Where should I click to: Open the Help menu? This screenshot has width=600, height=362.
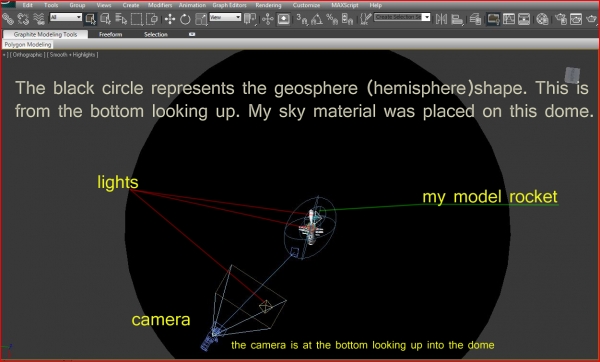pos(376,5)
